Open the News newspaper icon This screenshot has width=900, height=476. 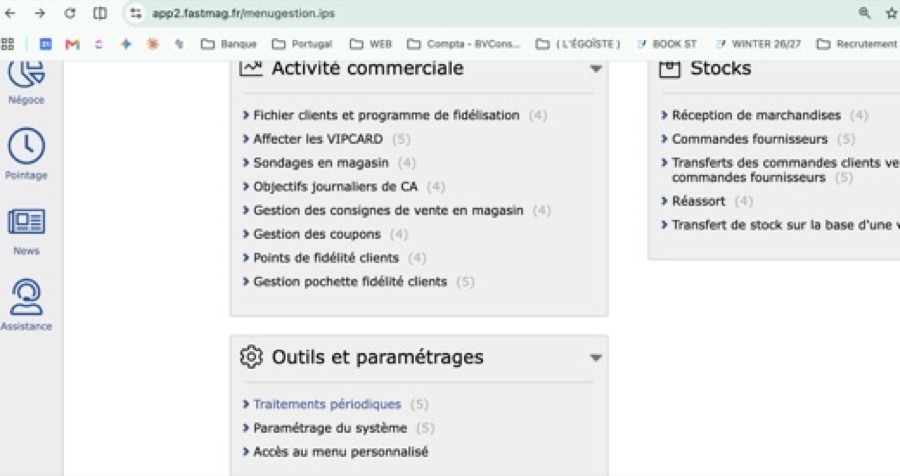coord(26,222)
